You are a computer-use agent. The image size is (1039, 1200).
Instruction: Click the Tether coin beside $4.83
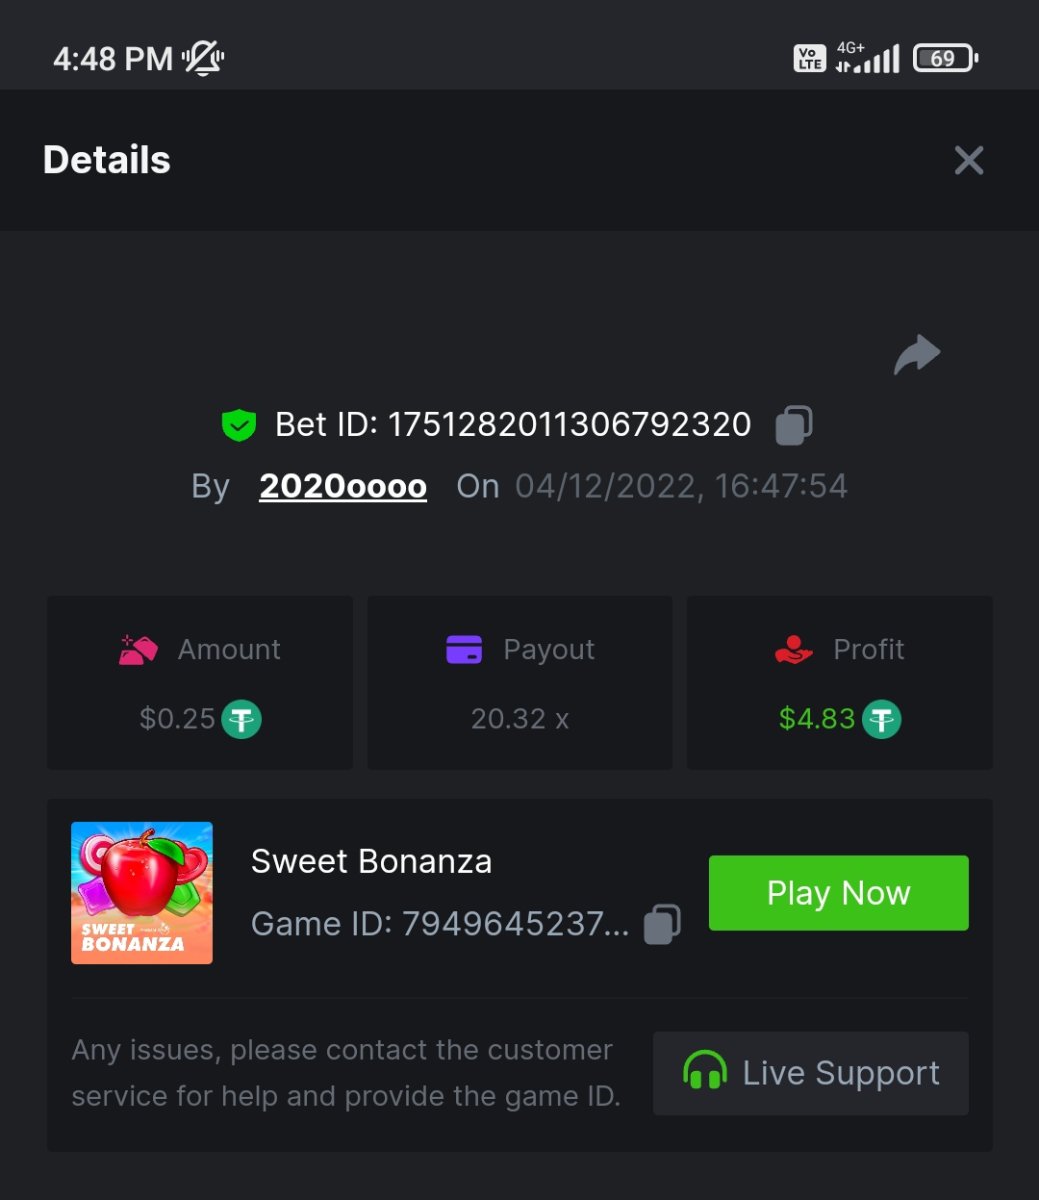click(x=881, y=719)
